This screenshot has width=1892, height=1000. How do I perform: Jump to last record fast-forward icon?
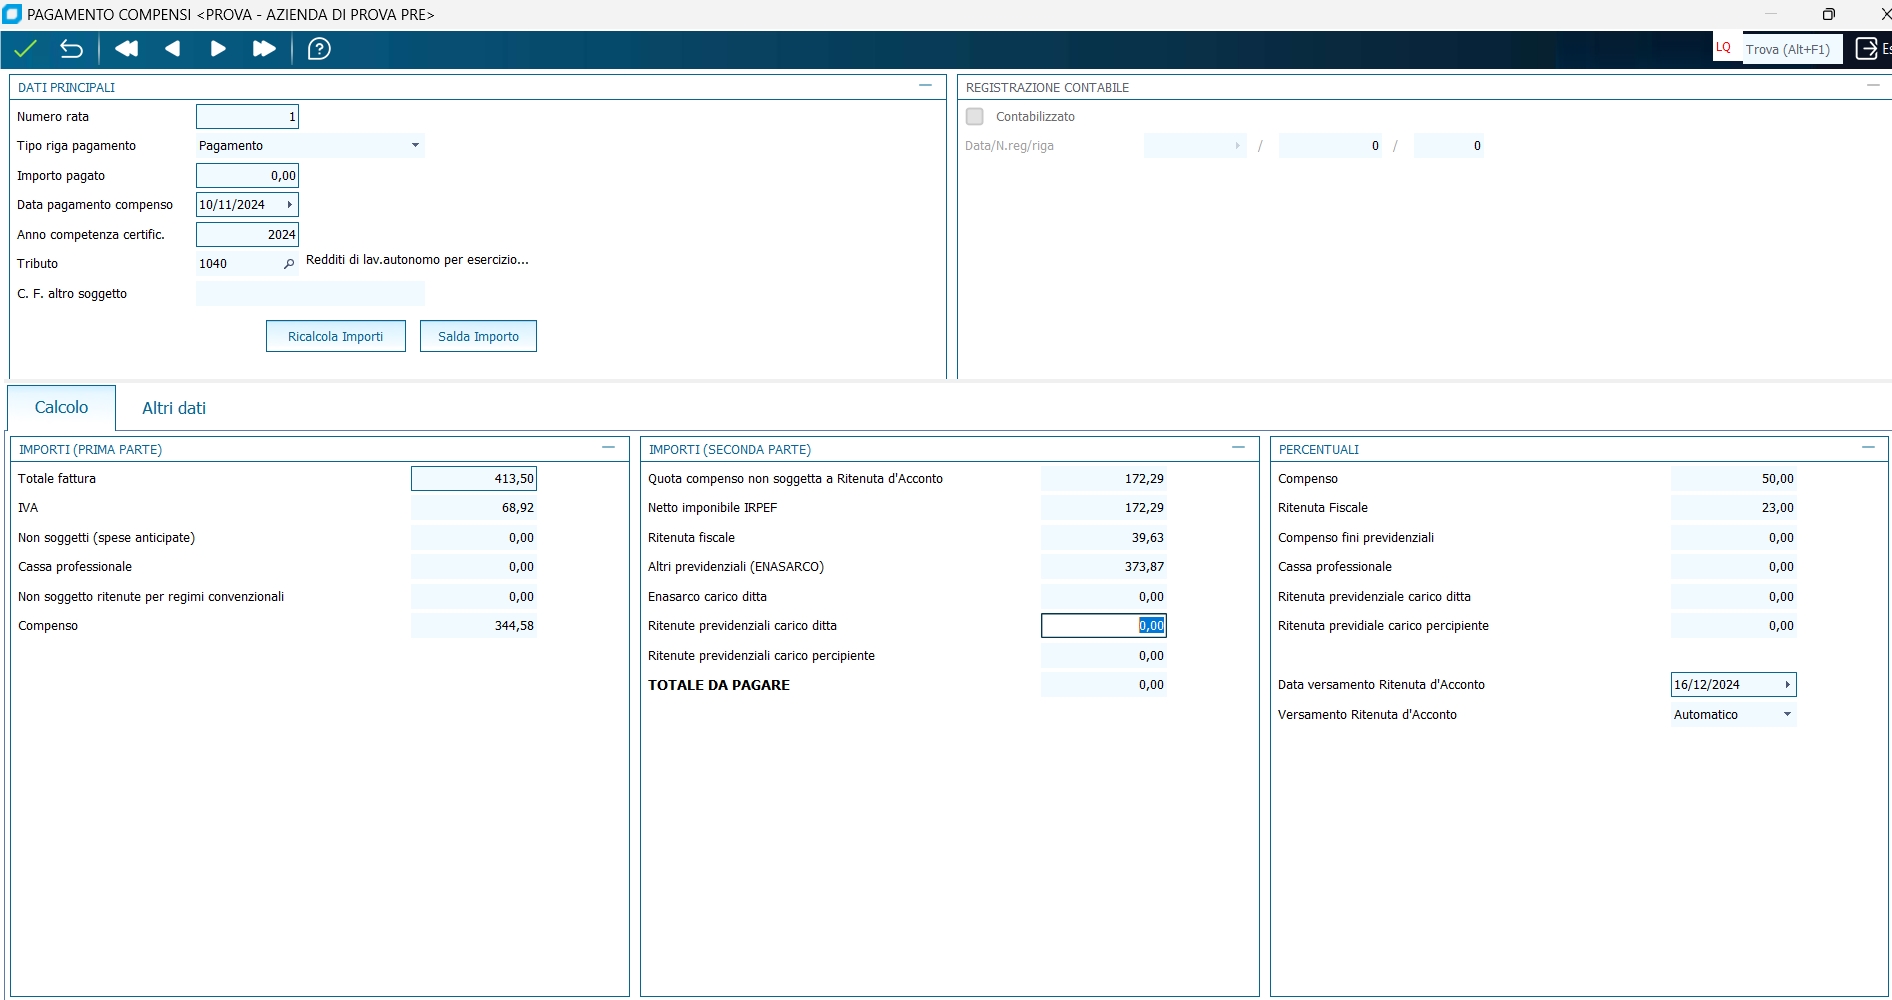pyautogui.click(x=264, y=49)
